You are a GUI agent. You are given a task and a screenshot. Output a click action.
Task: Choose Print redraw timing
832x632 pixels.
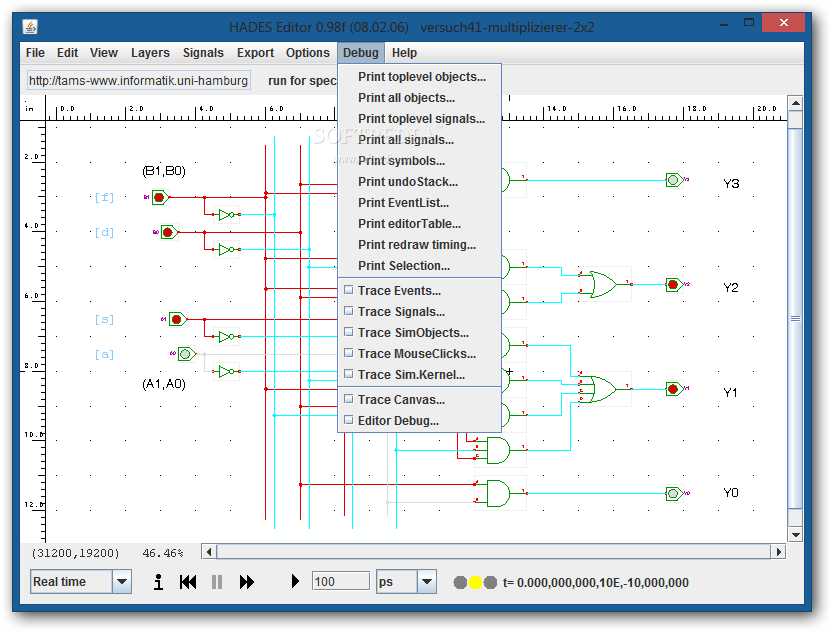click(x=420, y=245)
